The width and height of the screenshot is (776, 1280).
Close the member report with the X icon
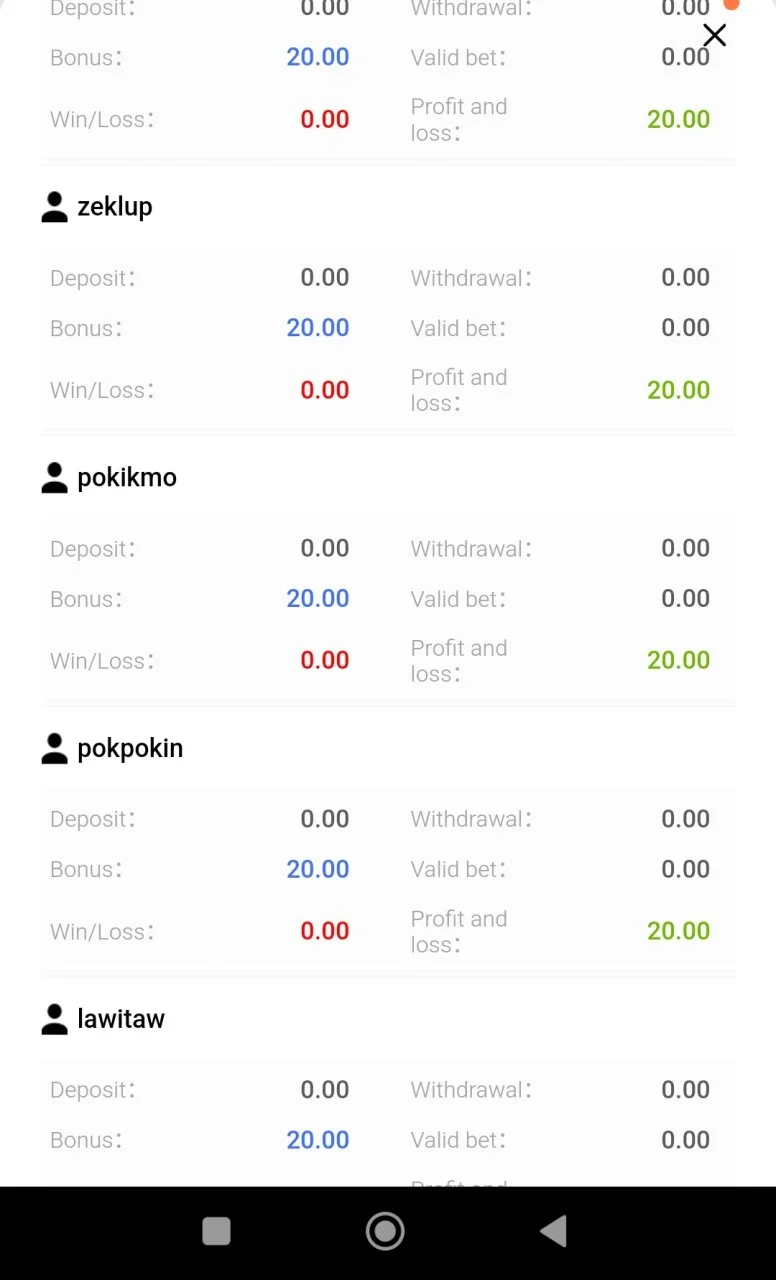714,36
